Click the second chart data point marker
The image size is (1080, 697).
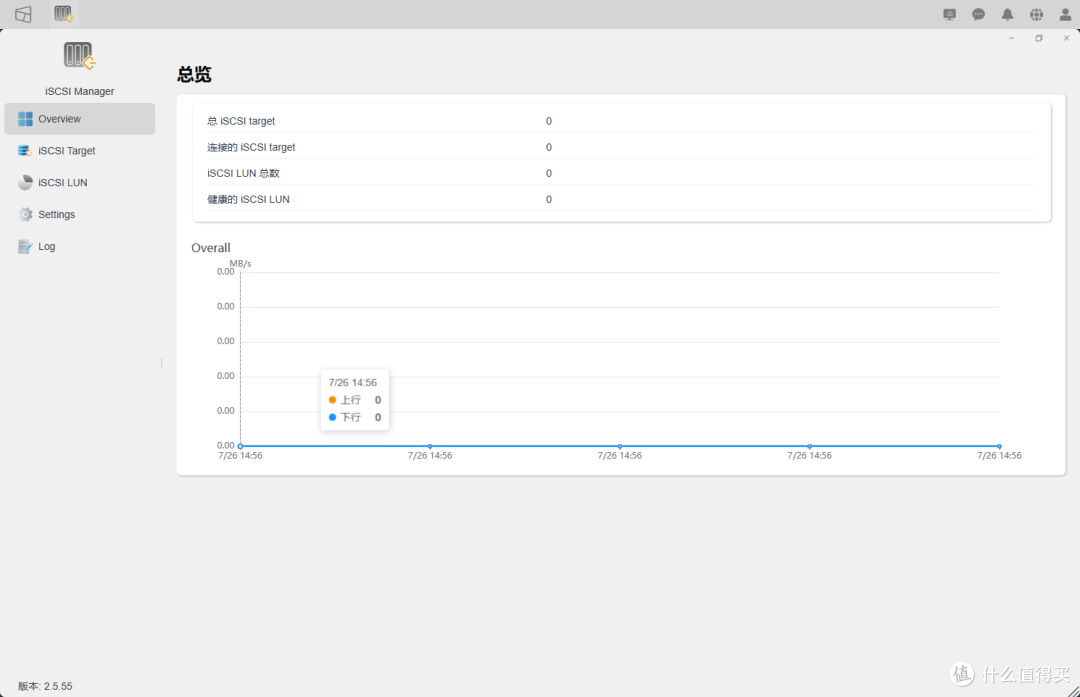coord(430,446)
